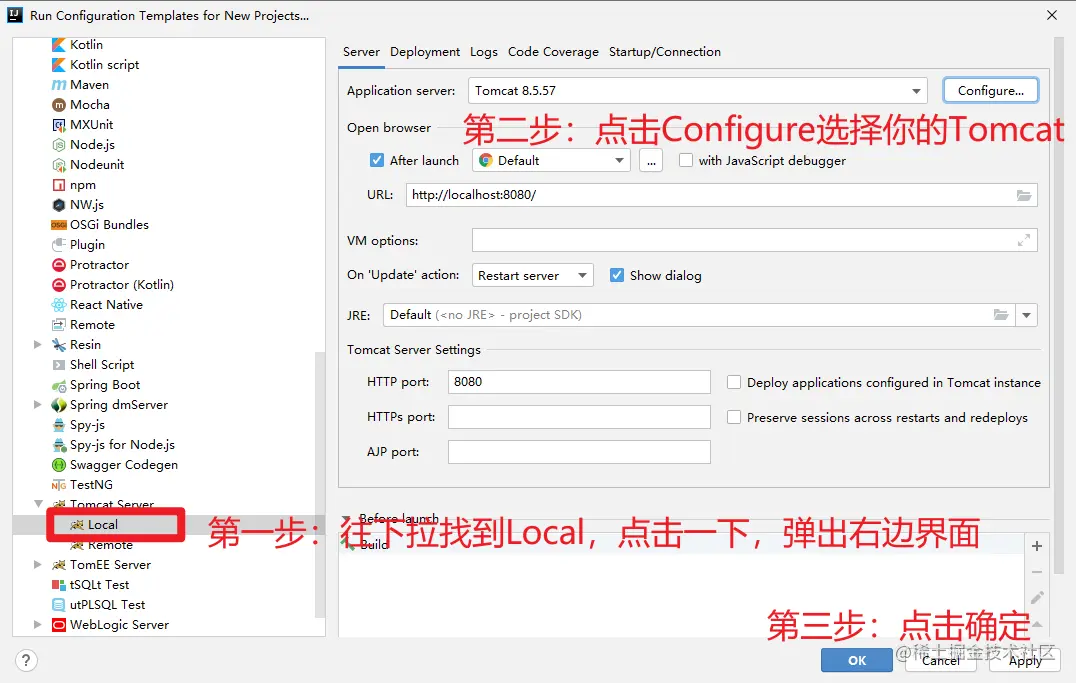Click the browser ellipsis button
This screenshot has height=683, width=1076.
pos(651,161)
